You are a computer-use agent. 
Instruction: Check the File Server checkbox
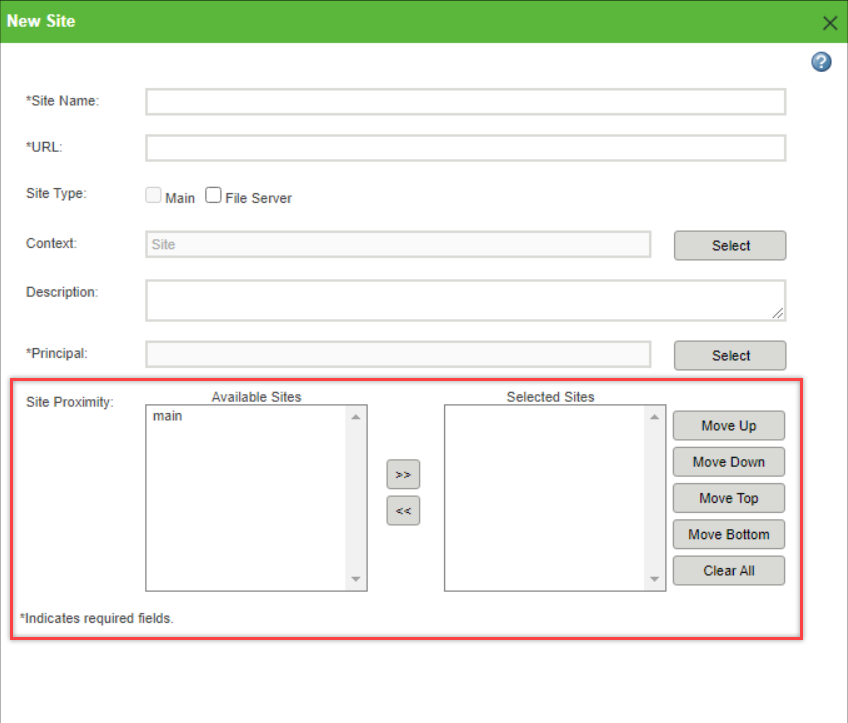pyautogui.click(x=213, y=194)
